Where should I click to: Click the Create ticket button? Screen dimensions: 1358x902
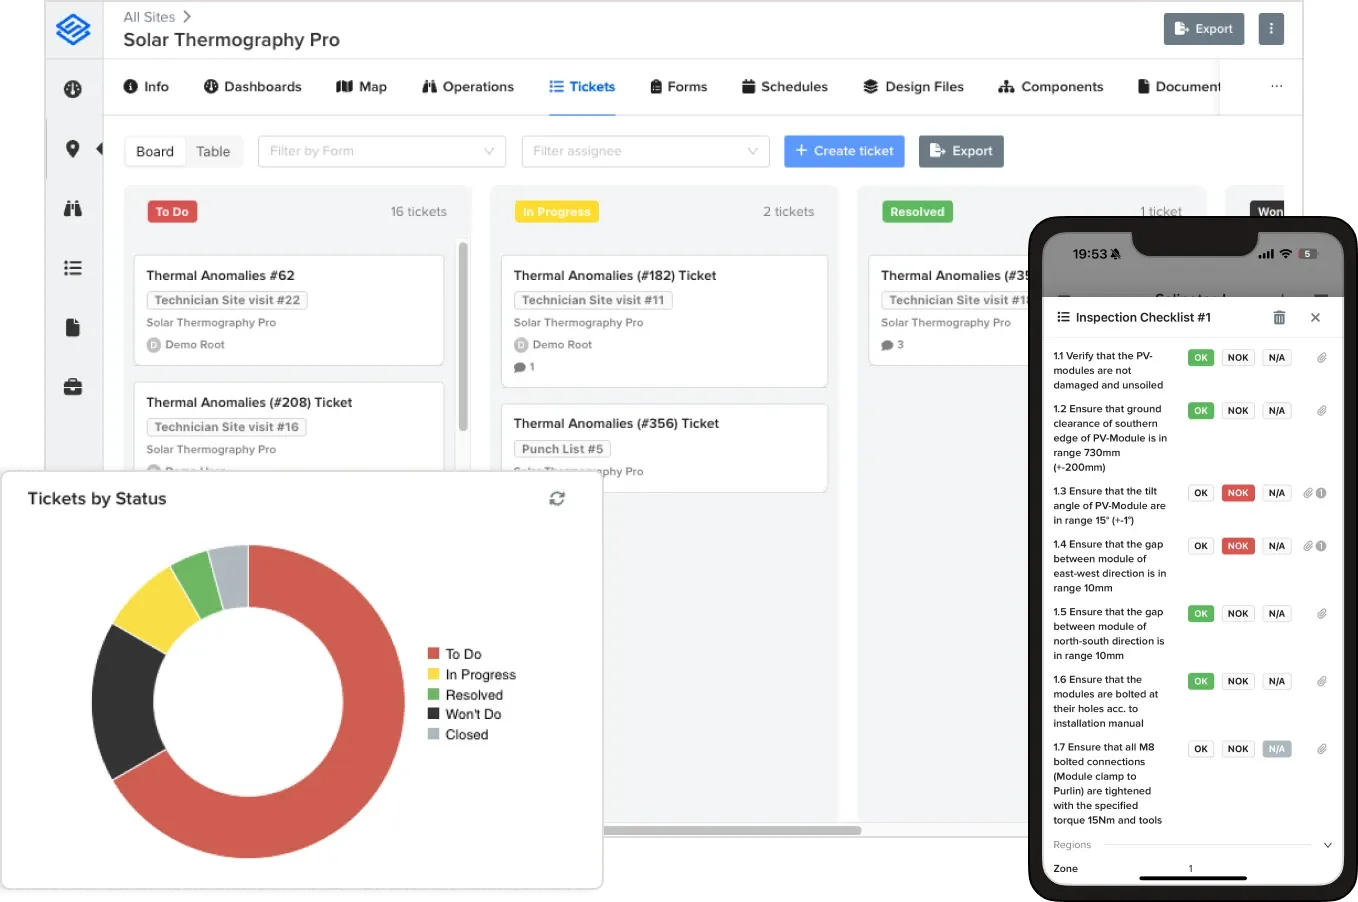point(844,151)
